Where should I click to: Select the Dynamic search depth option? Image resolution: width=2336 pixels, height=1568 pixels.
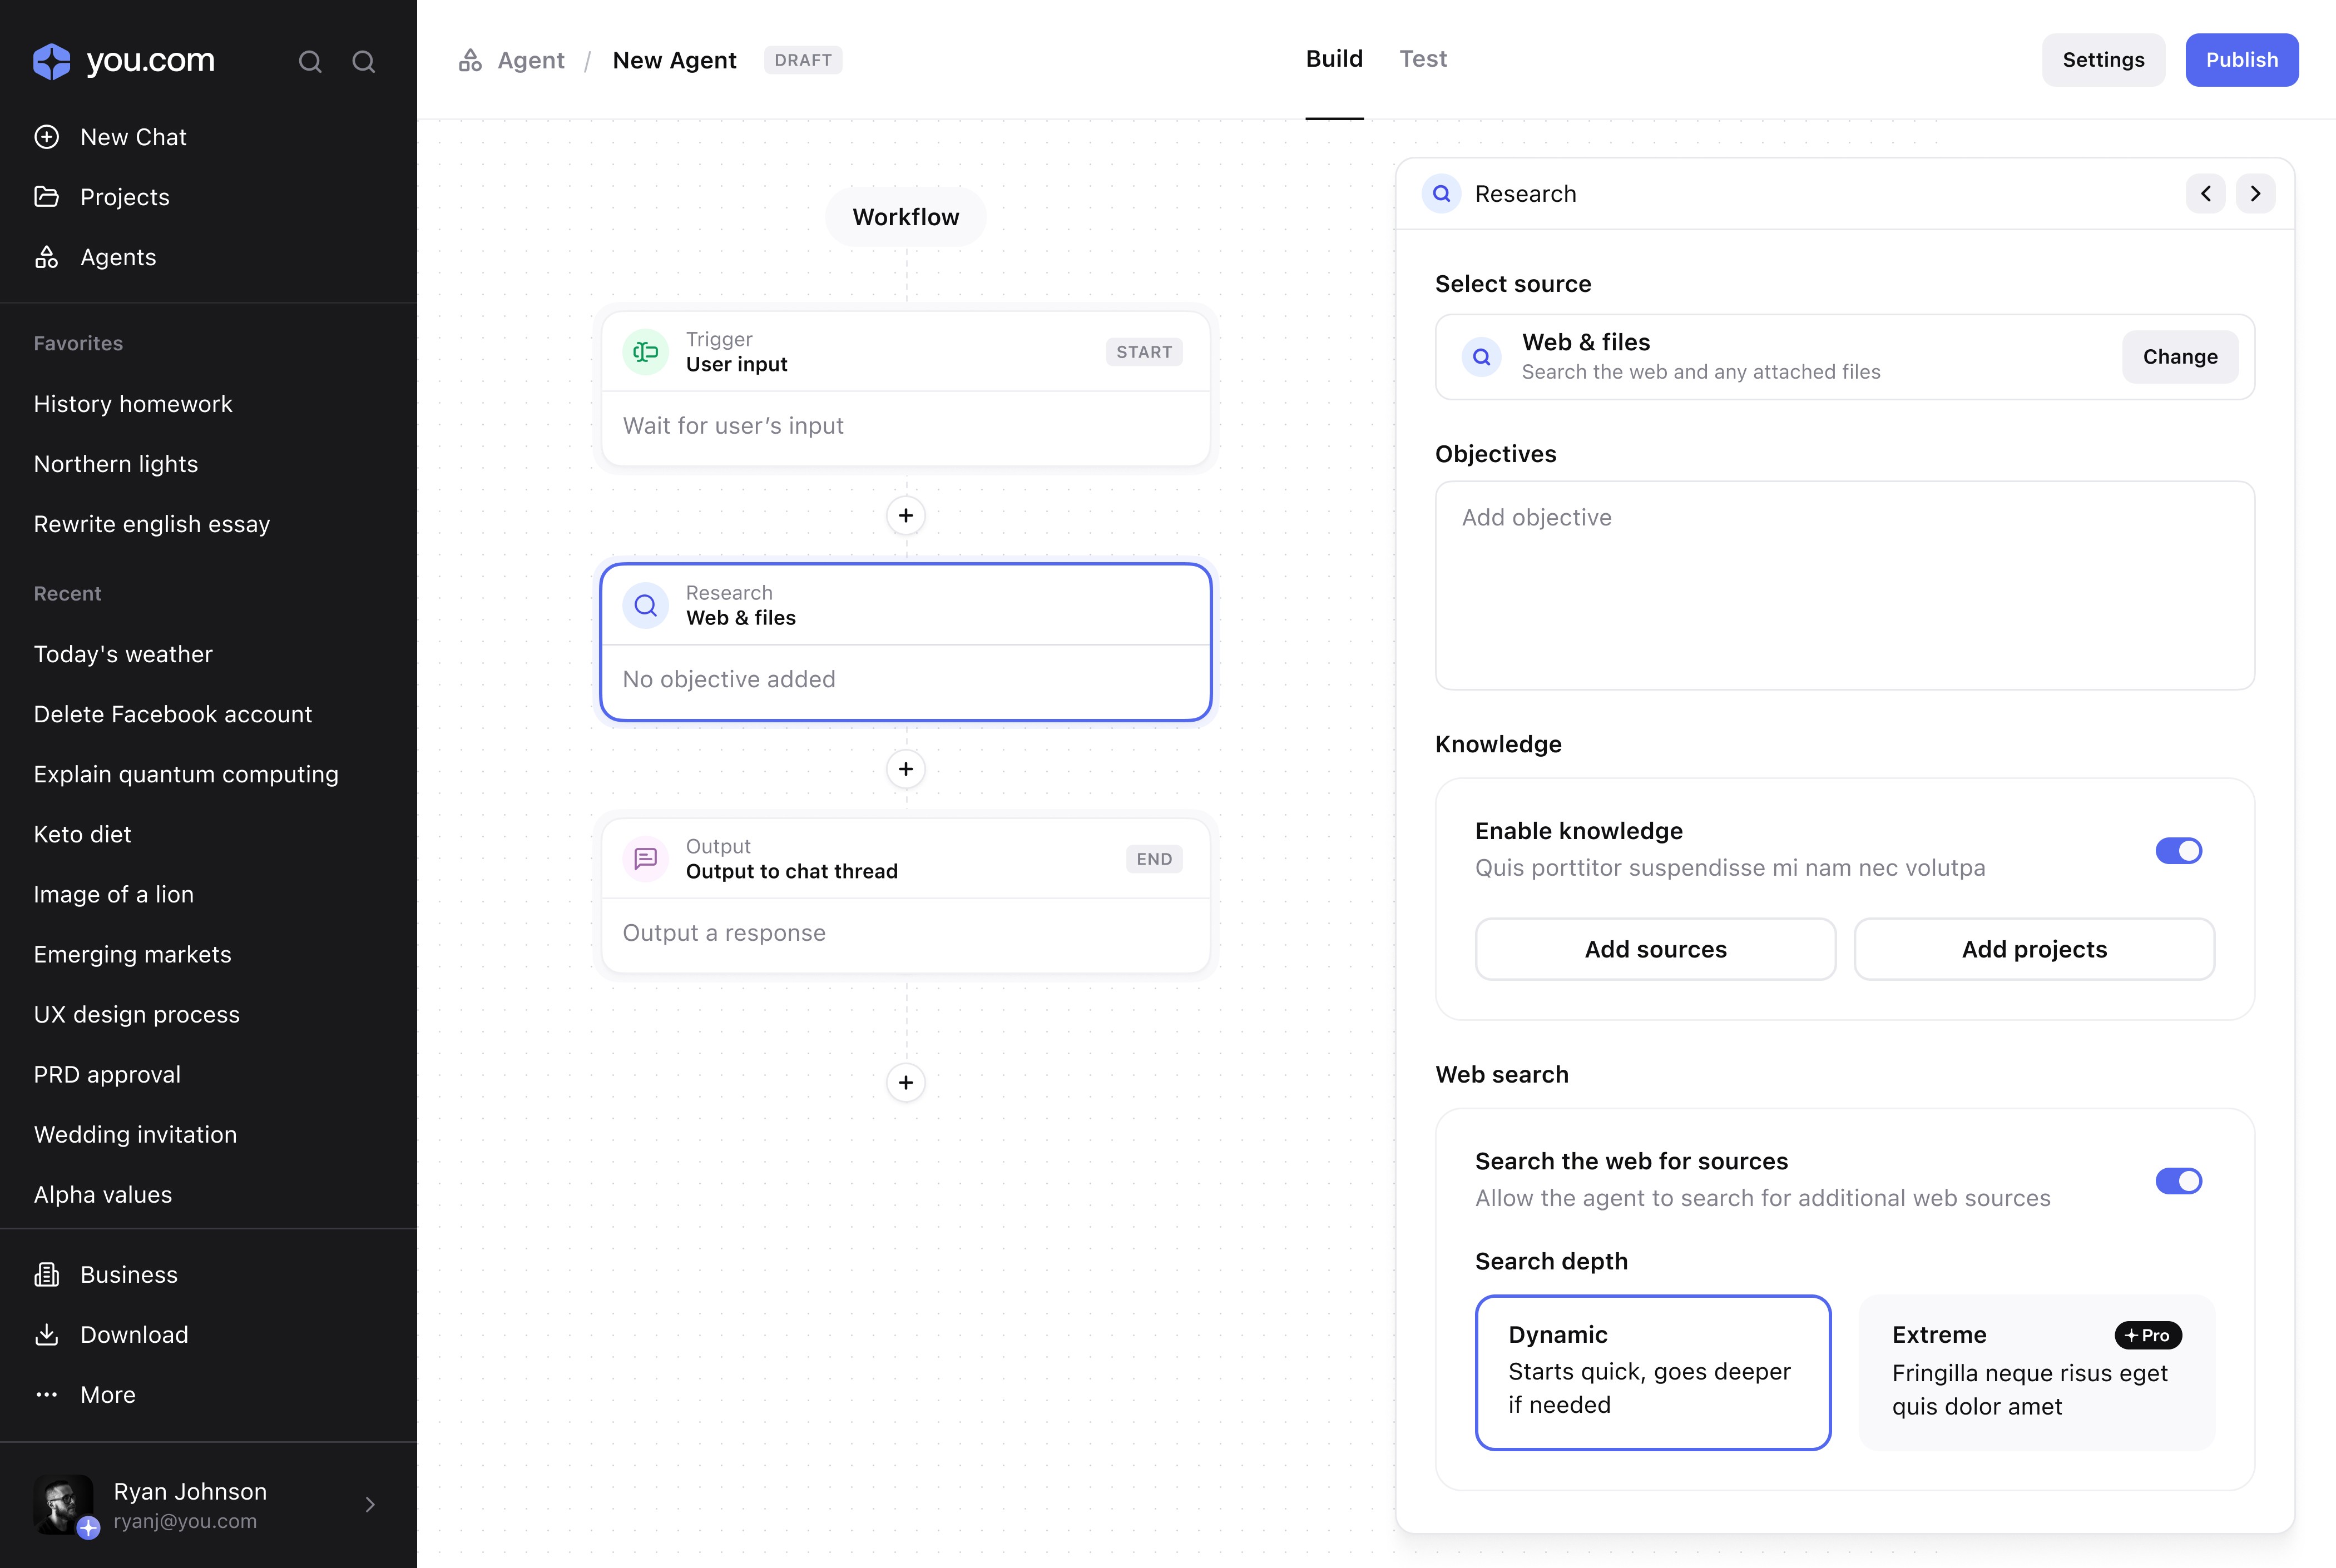tap(1652, 1372)
